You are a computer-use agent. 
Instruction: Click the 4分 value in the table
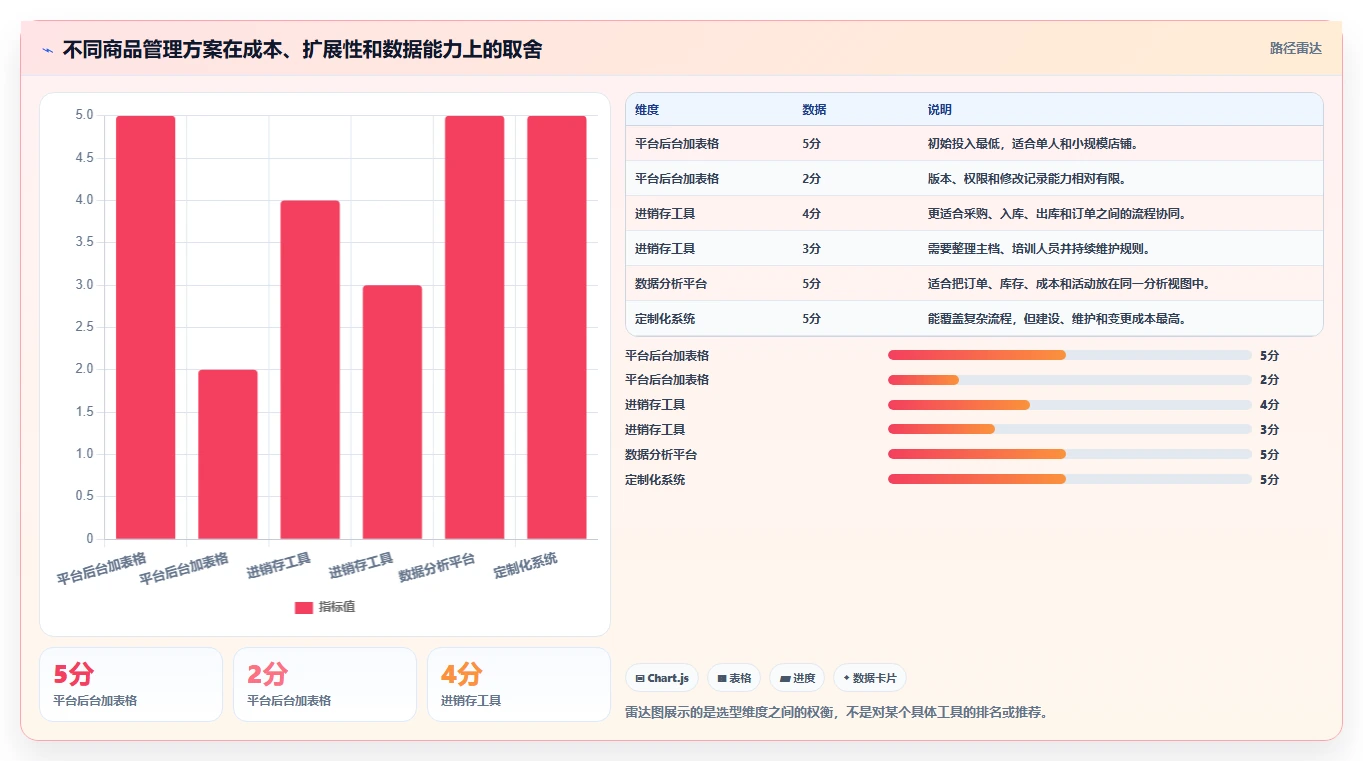pos(811,214)
